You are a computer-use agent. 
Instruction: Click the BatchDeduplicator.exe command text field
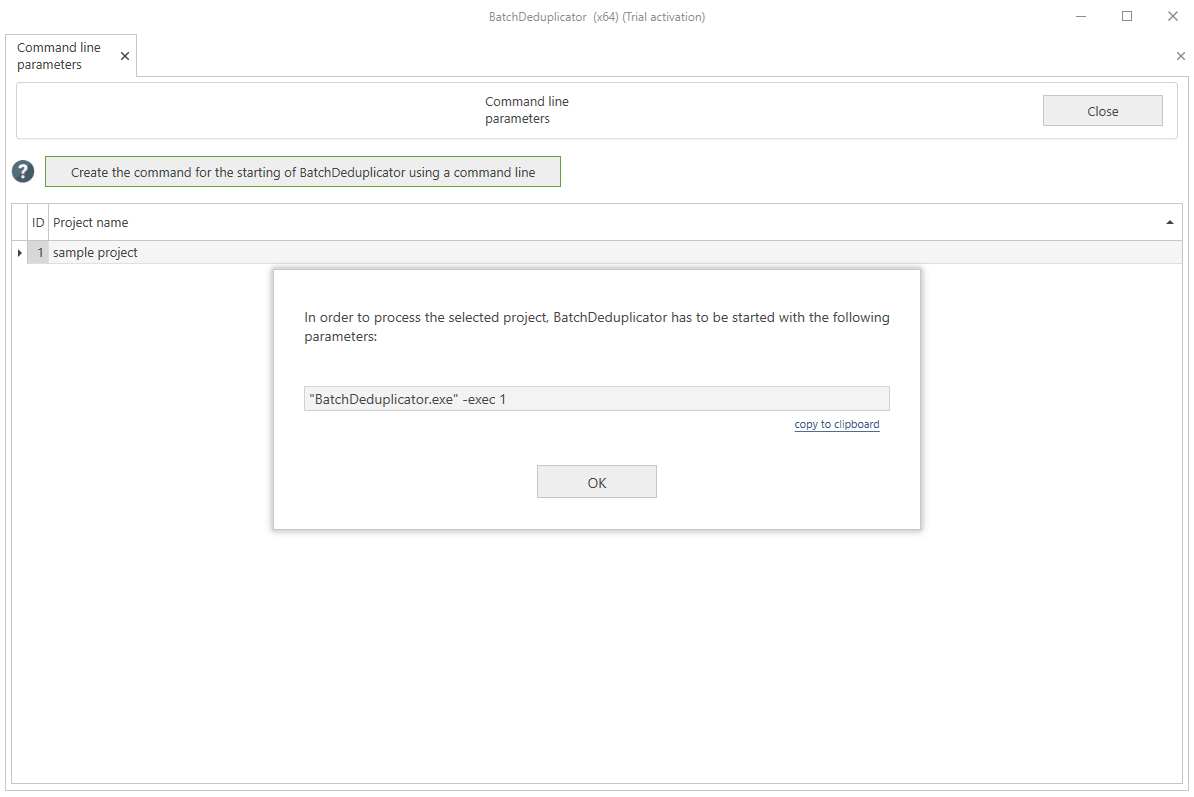(x=596, y=399)
